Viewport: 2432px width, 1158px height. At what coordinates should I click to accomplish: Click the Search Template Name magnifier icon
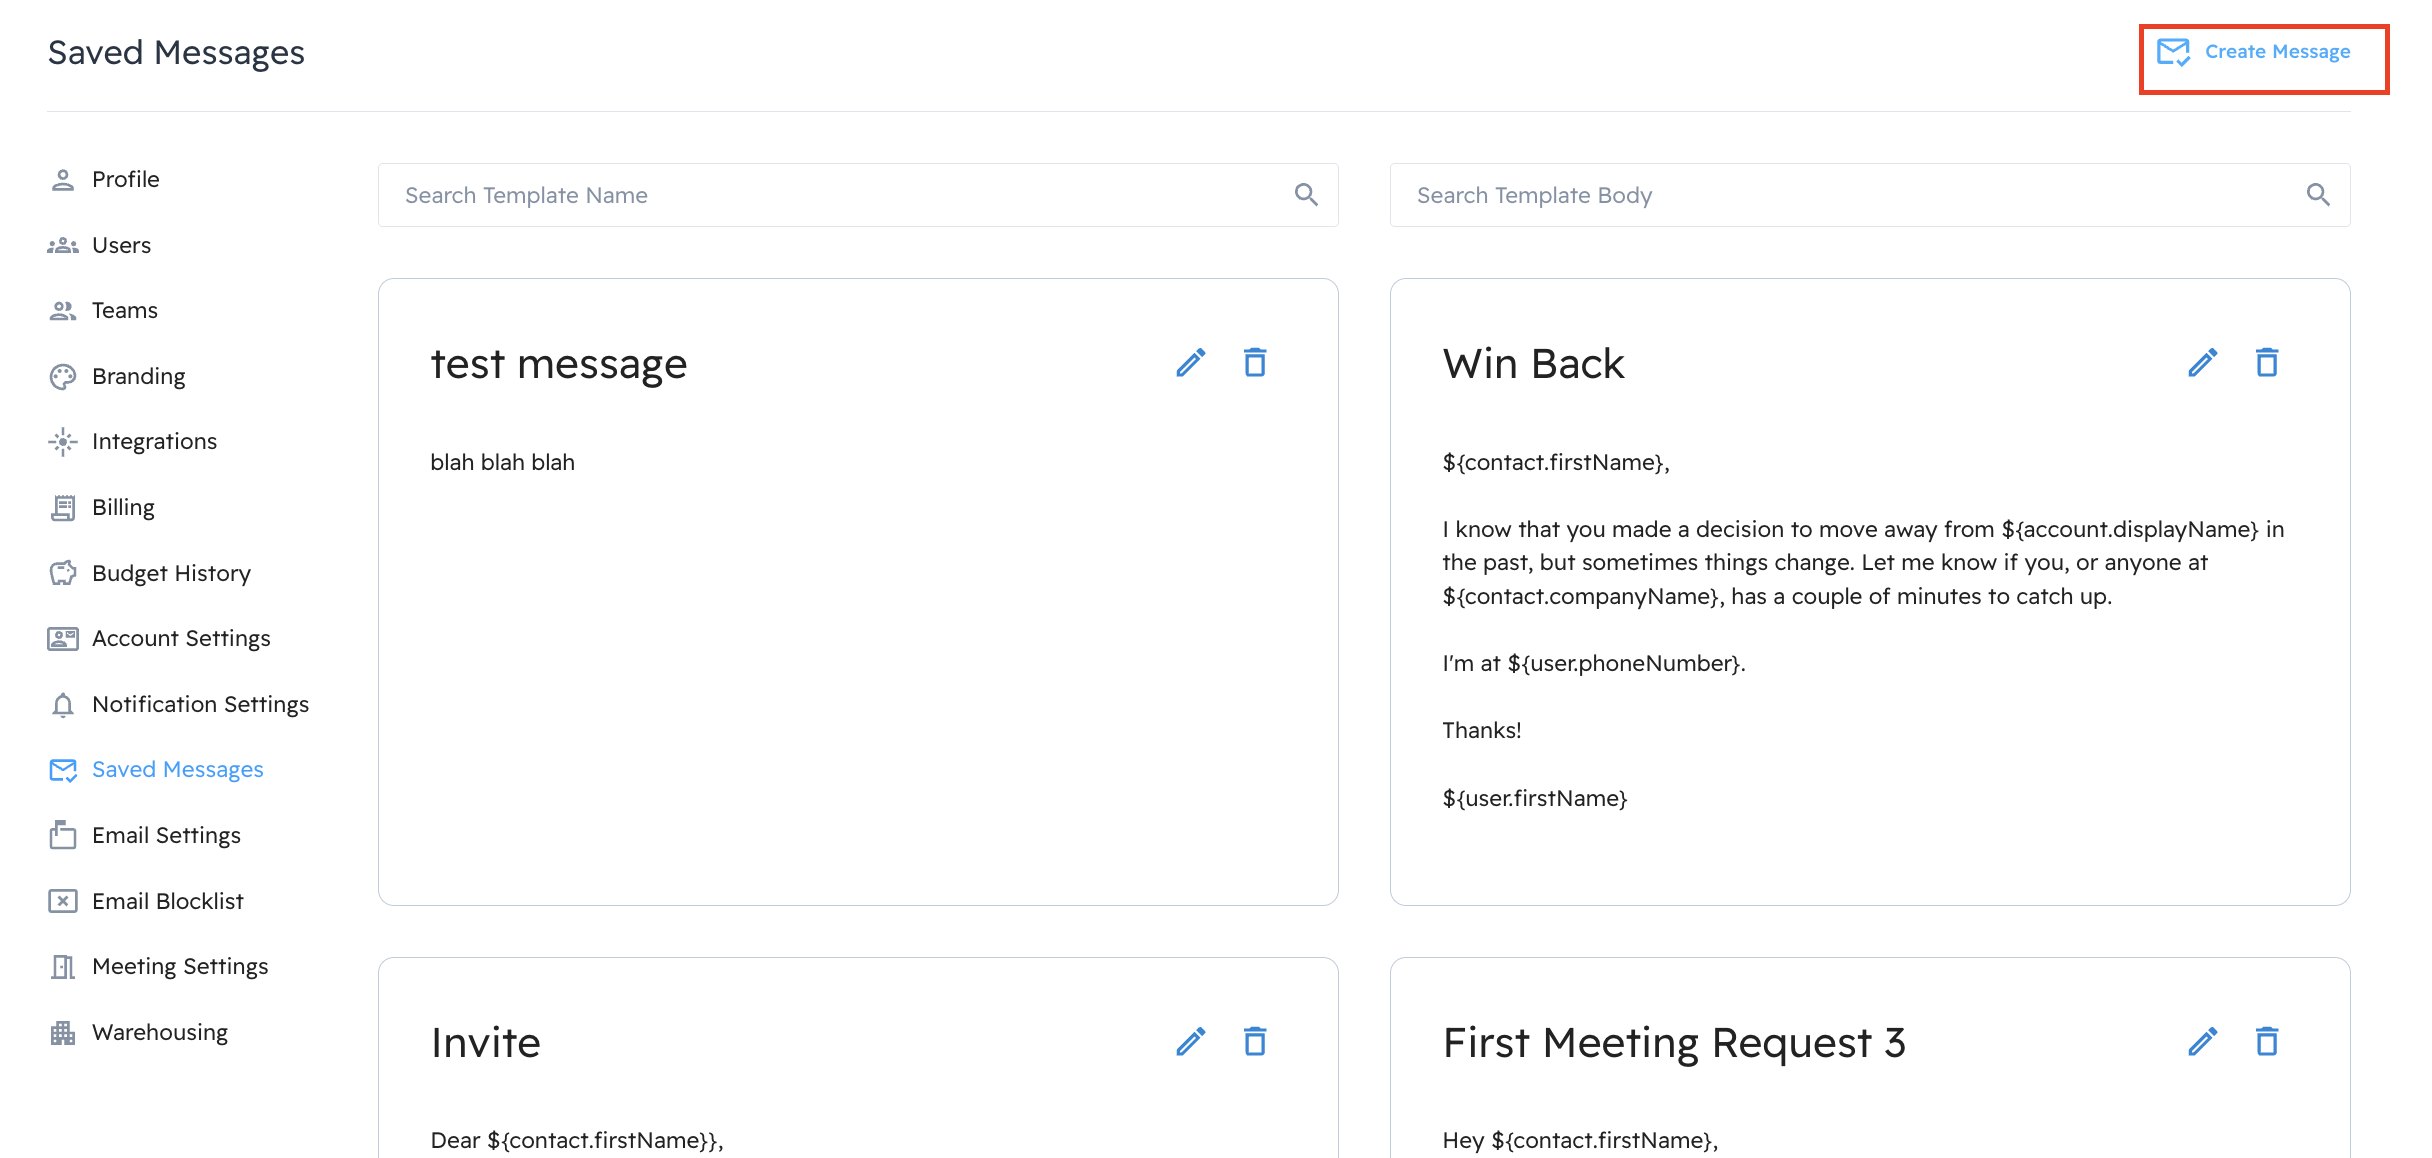(x=1306, y=194)
